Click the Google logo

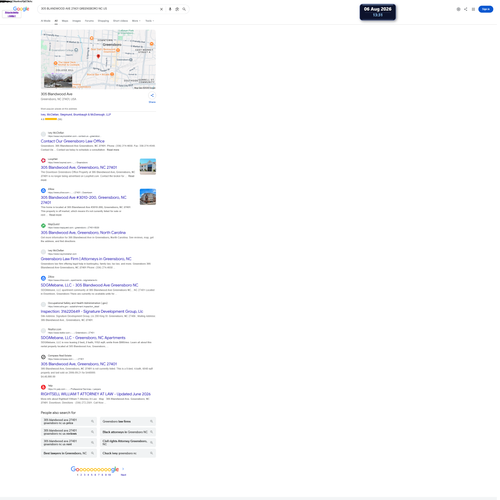tap(21, 9)
